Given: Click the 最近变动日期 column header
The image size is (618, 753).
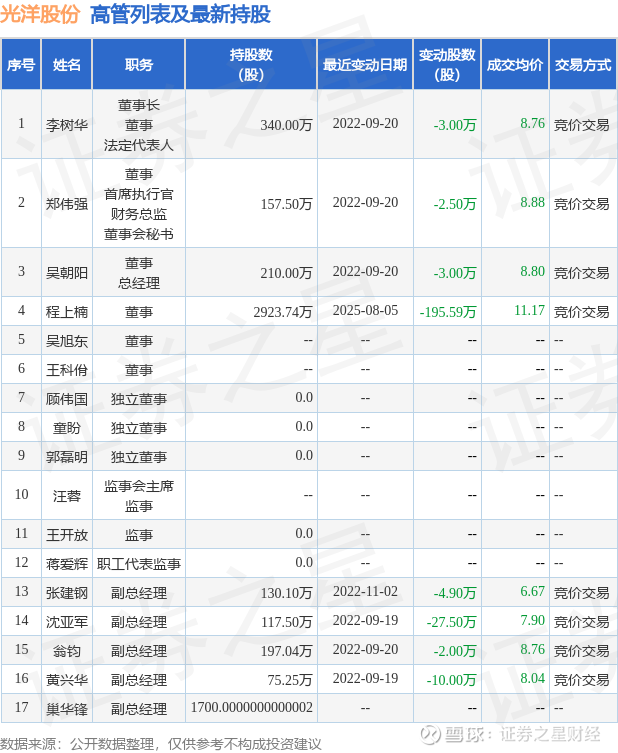Looking at the screenshot, I should pyautogui.click(x=365, y=64).
